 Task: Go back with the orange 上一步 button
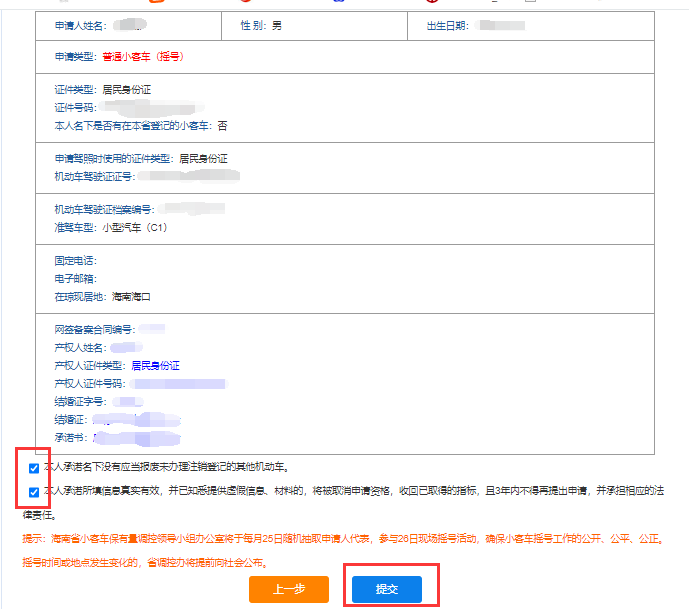(288, 589)
